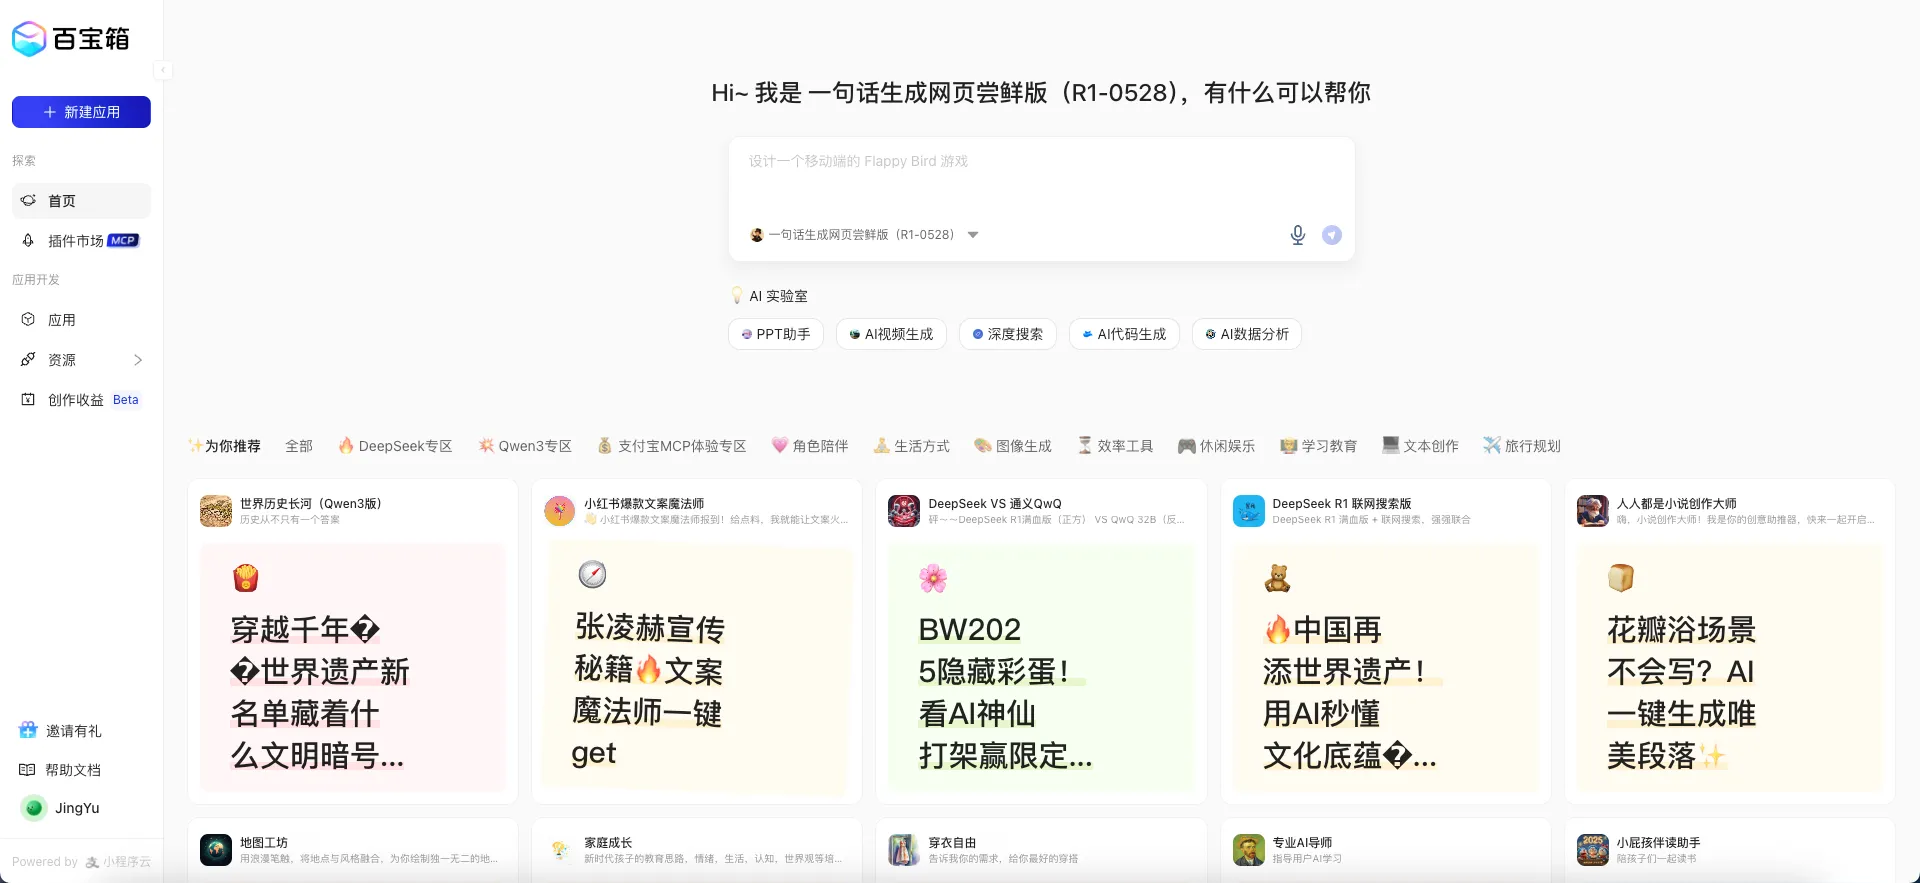Click the 家庭成长 app icon

click(560, 850)
